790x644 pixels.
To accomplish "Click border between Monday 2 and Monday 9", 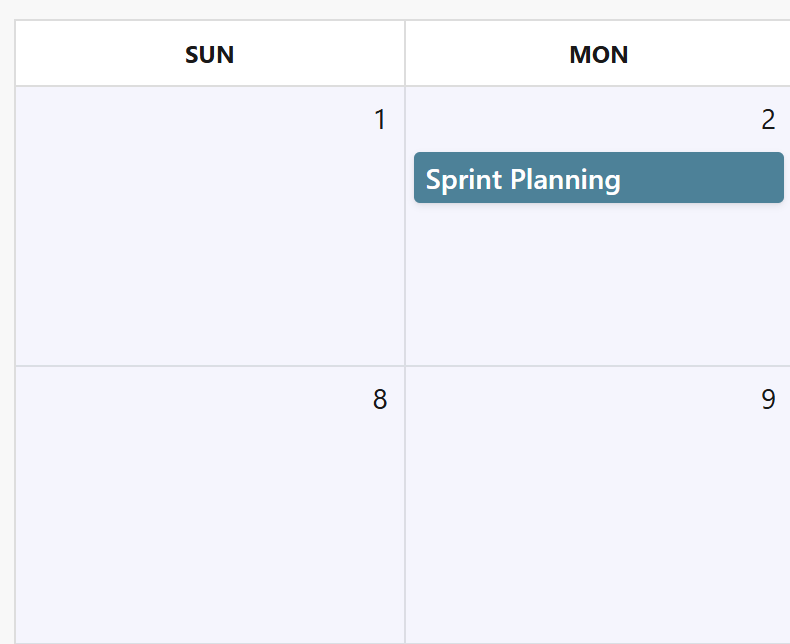I will tap(598, 366).
